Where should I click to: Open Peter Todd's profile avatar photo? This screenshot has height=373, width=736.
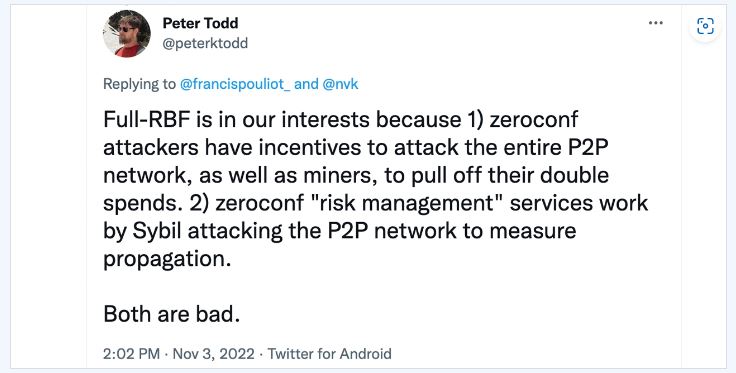coord(127,34)
